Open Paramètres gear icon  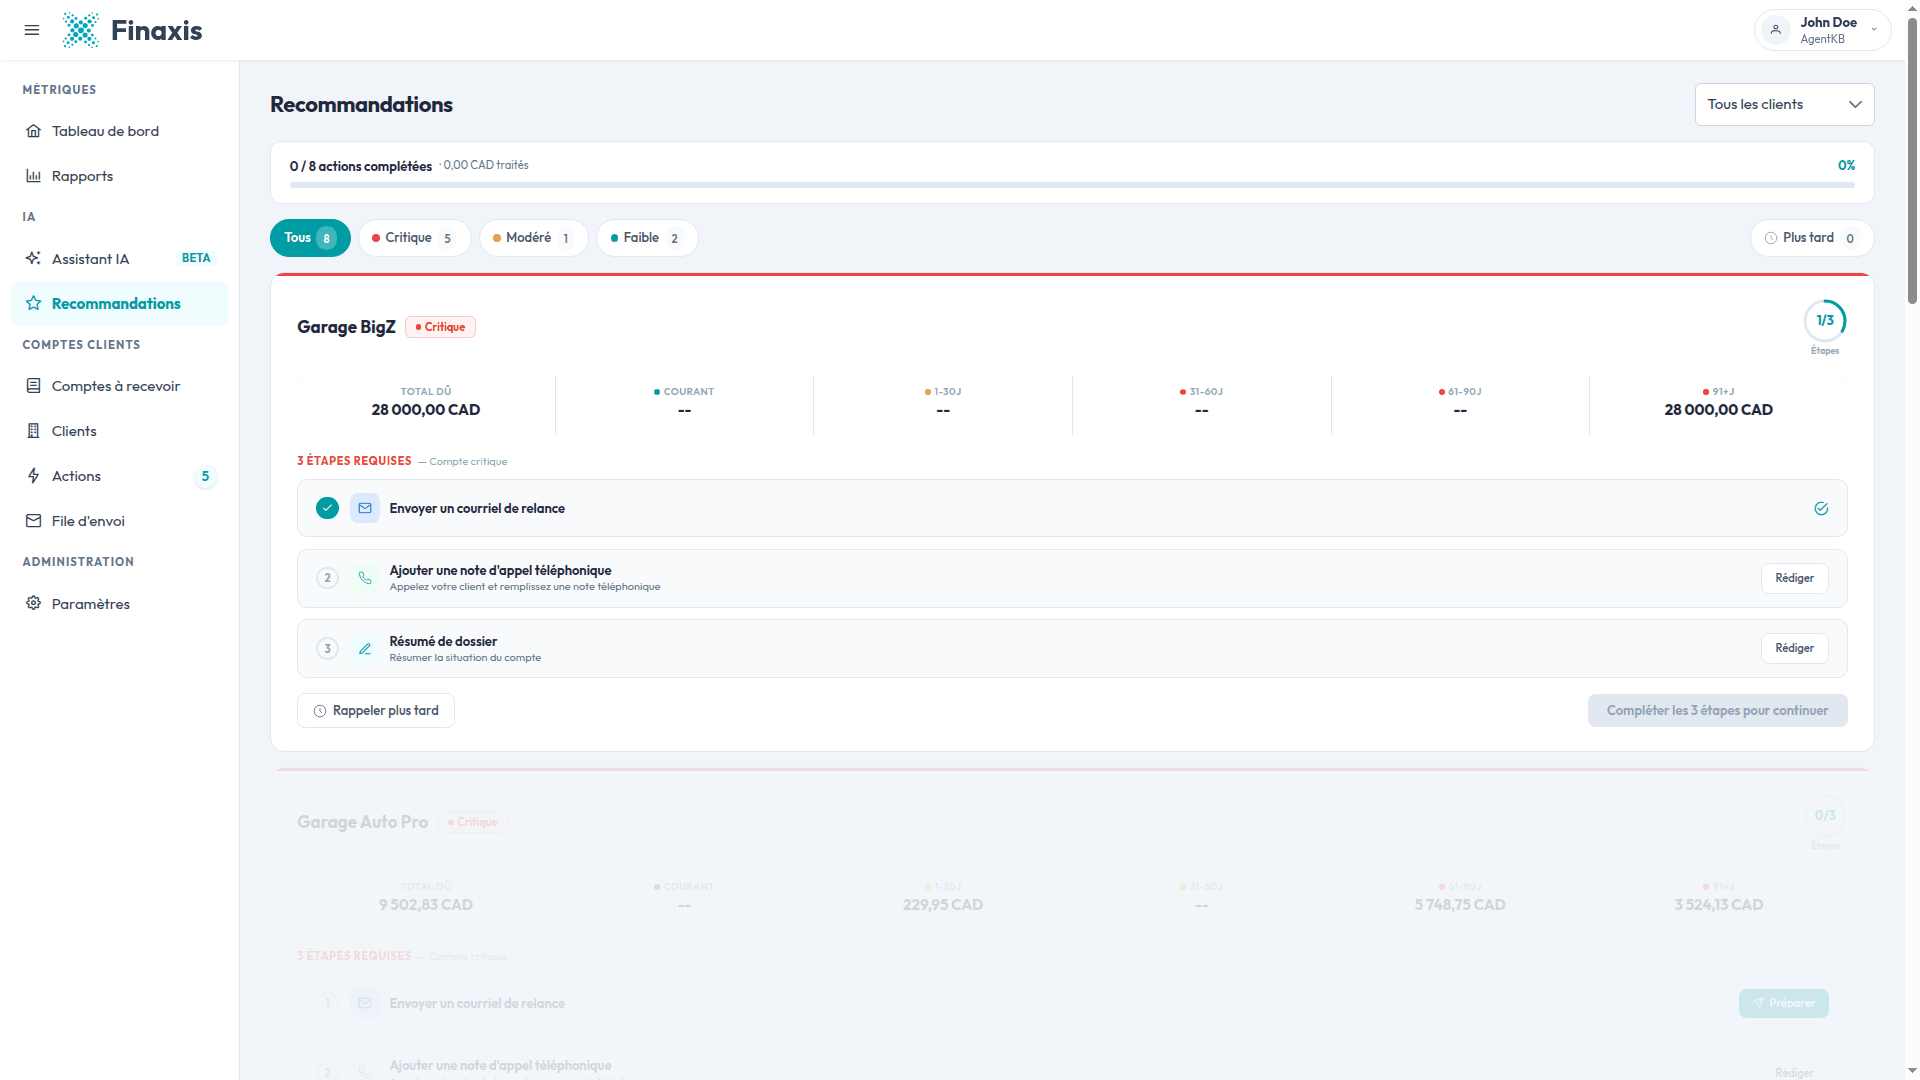tap(34, 604)
